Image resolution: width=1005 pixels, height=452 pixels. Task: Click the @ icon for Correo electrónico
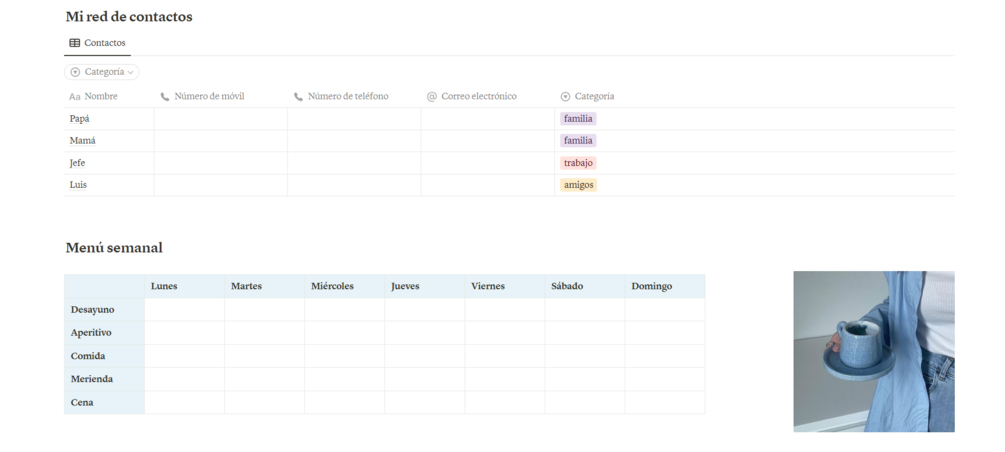pos(432,97)
